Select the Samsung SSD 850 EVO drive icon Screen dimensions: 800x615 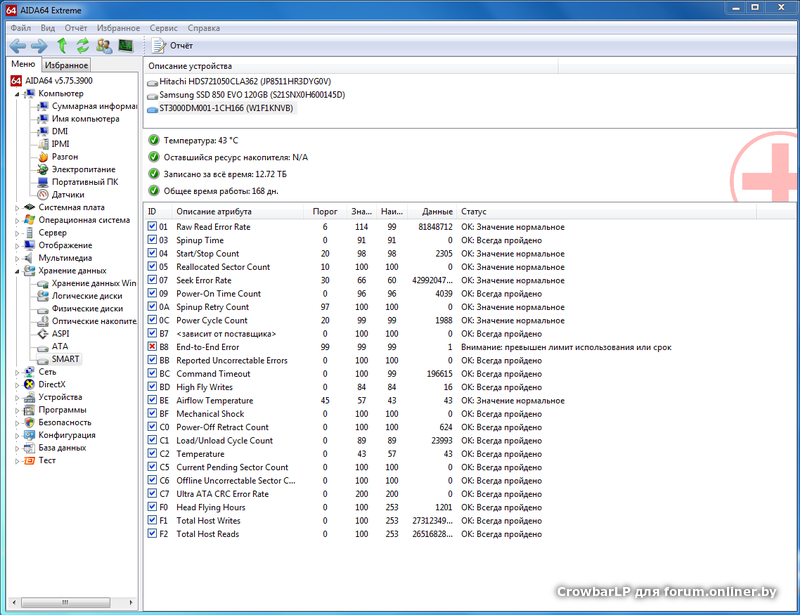pyautogui.click(x=152, y=96)
